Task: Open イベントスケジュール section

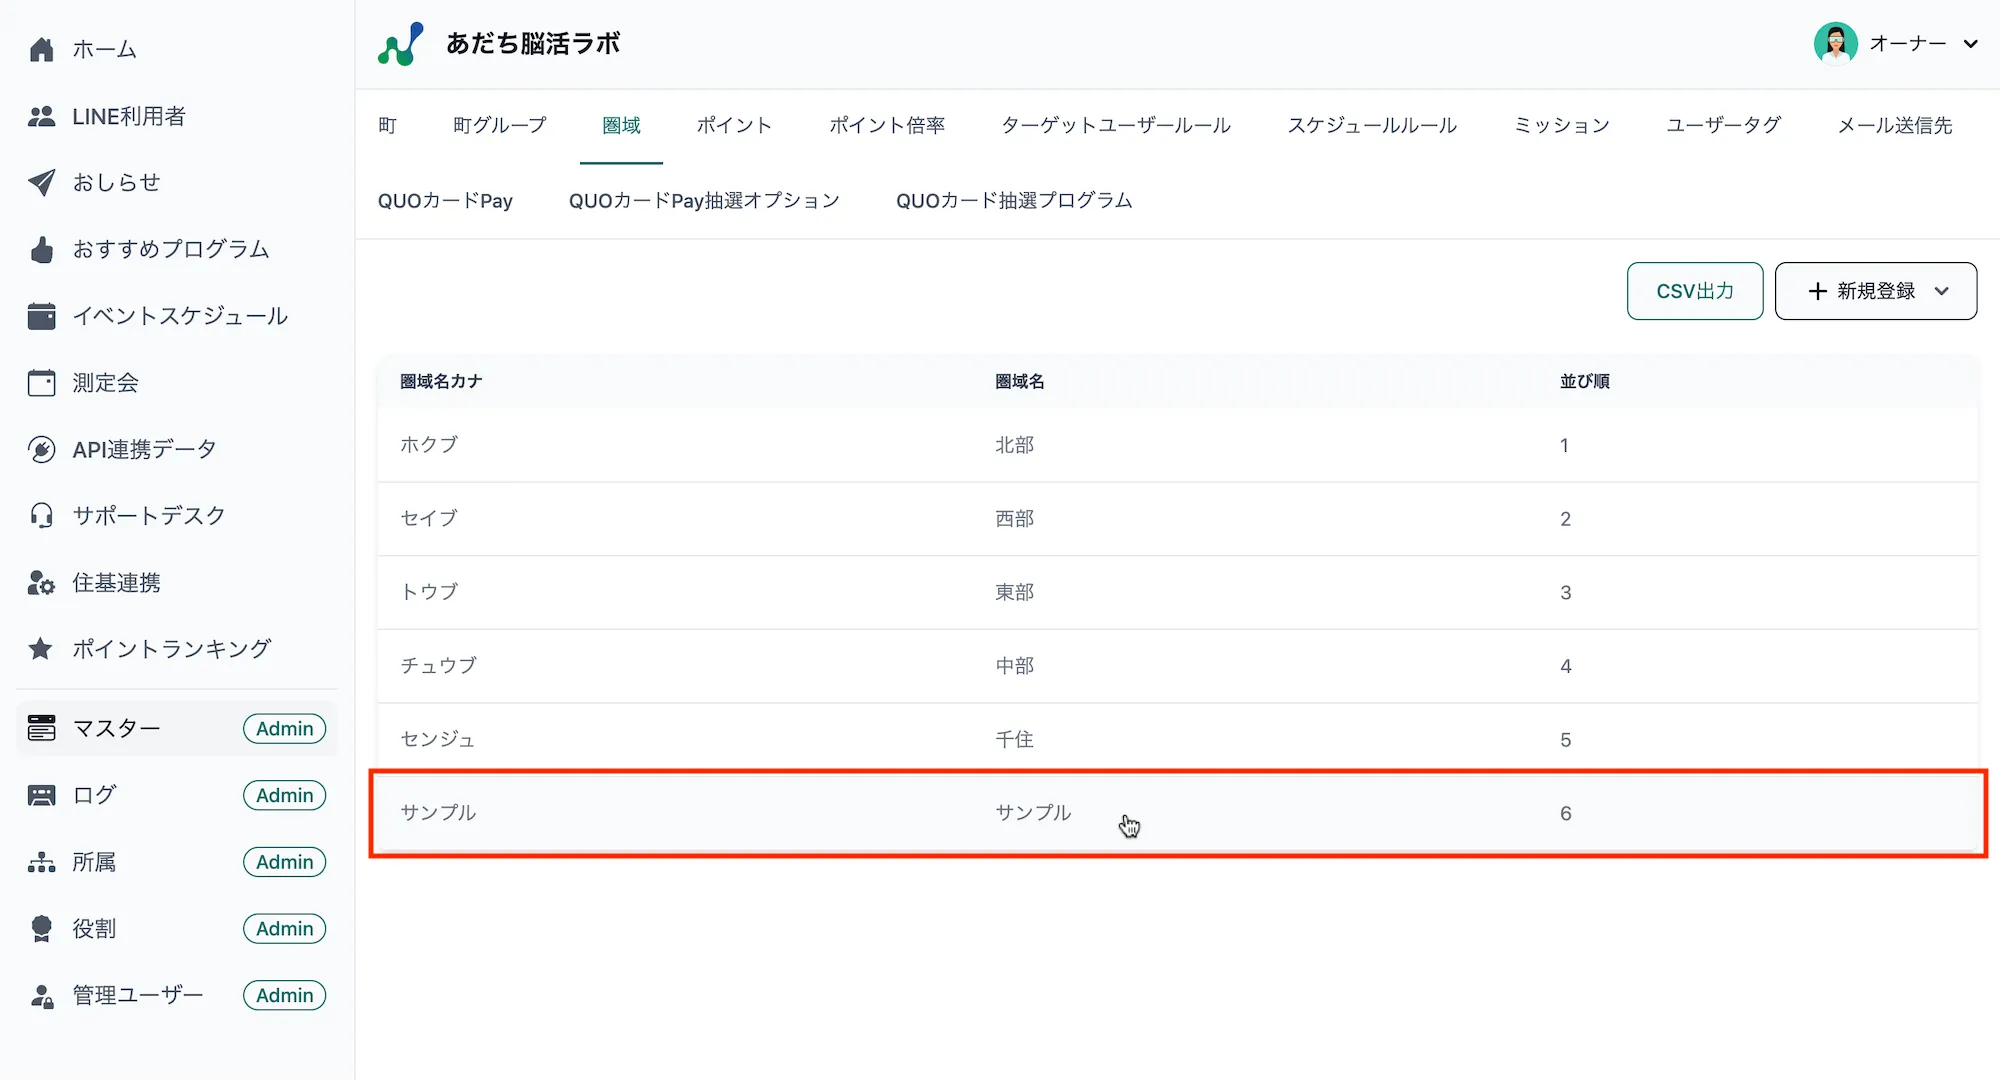Action: (x=181, y=316)
